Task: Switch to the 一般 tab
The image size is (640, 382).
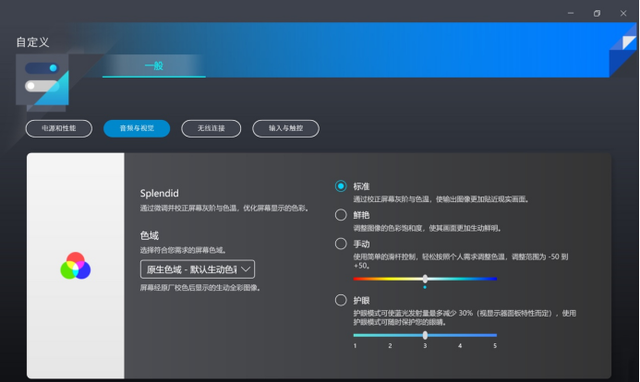Action: pyautogui.click(x=154, y=66)
